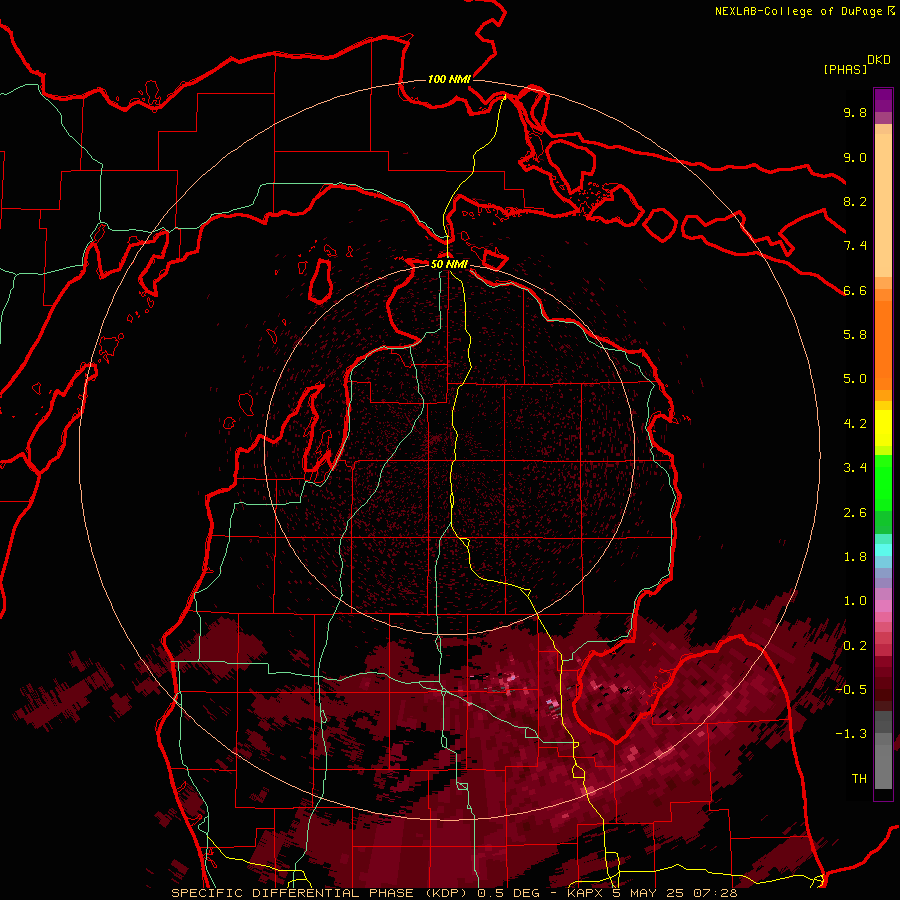Click the 5 MAY 25 07:28 timestamp
Viewport: 900px width, 900px height.
tap(675, 893)
